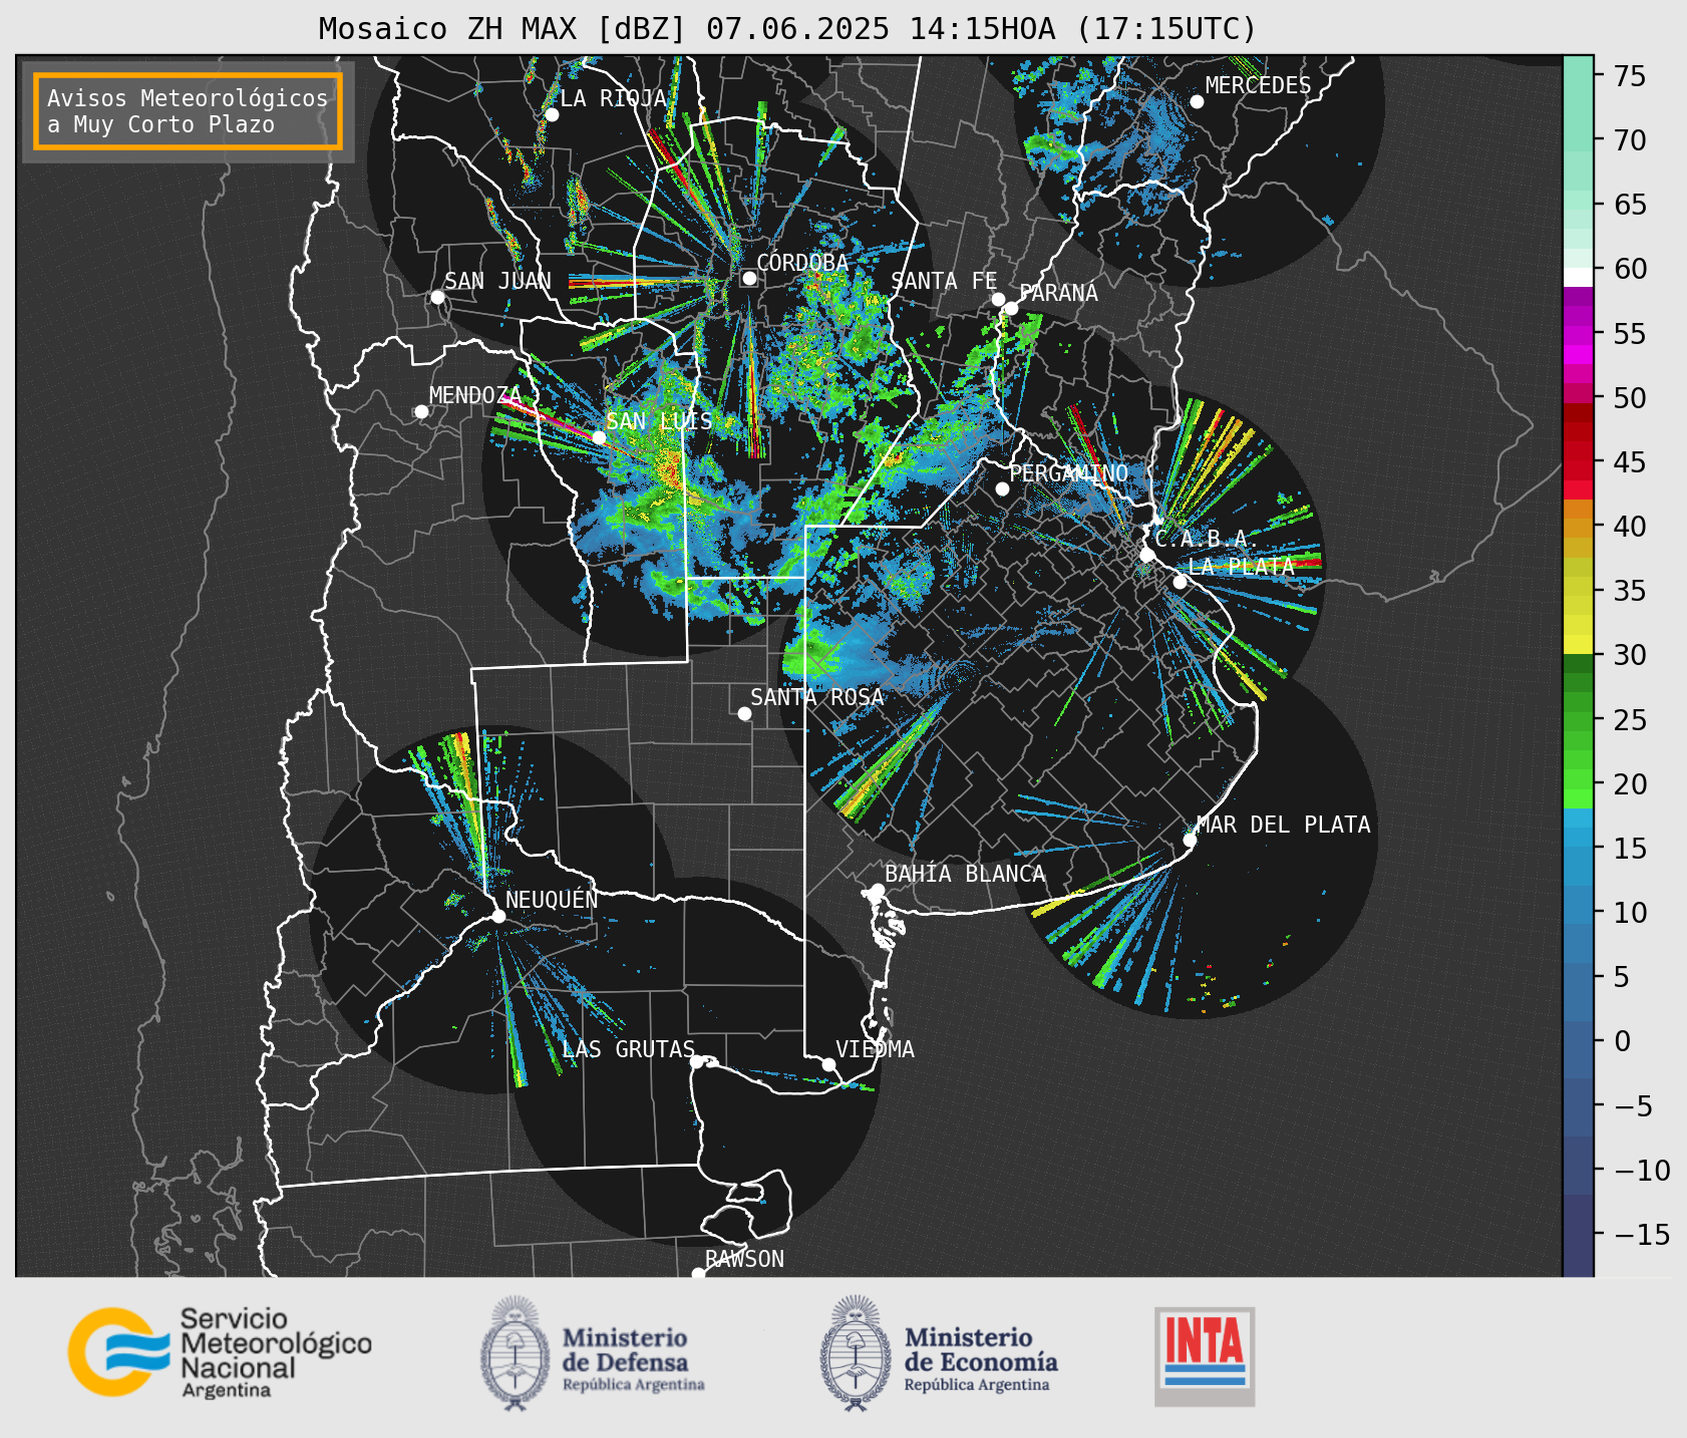1687x1438 pixels.
Task: Select the San Juan city dot
Action: tap(437, 297)
